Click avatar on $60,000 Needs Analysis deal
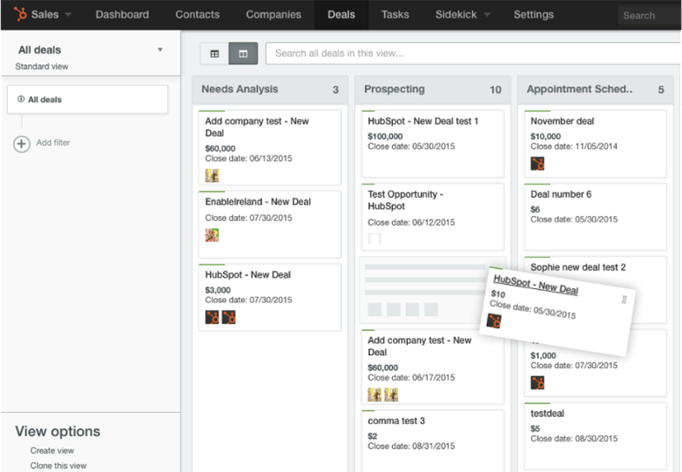This screenshot has height=472, width=682. click(x=212, y=176)
